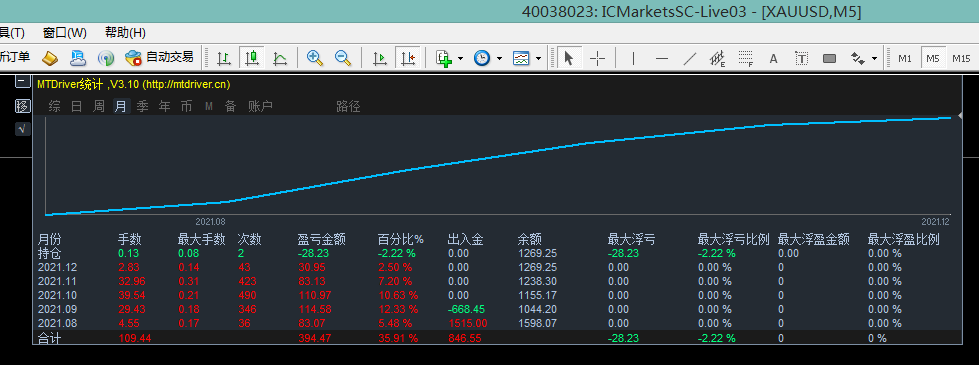Click the -668.45 withdrawal value
Screen dimensions: 979x365
click(466, 309)
